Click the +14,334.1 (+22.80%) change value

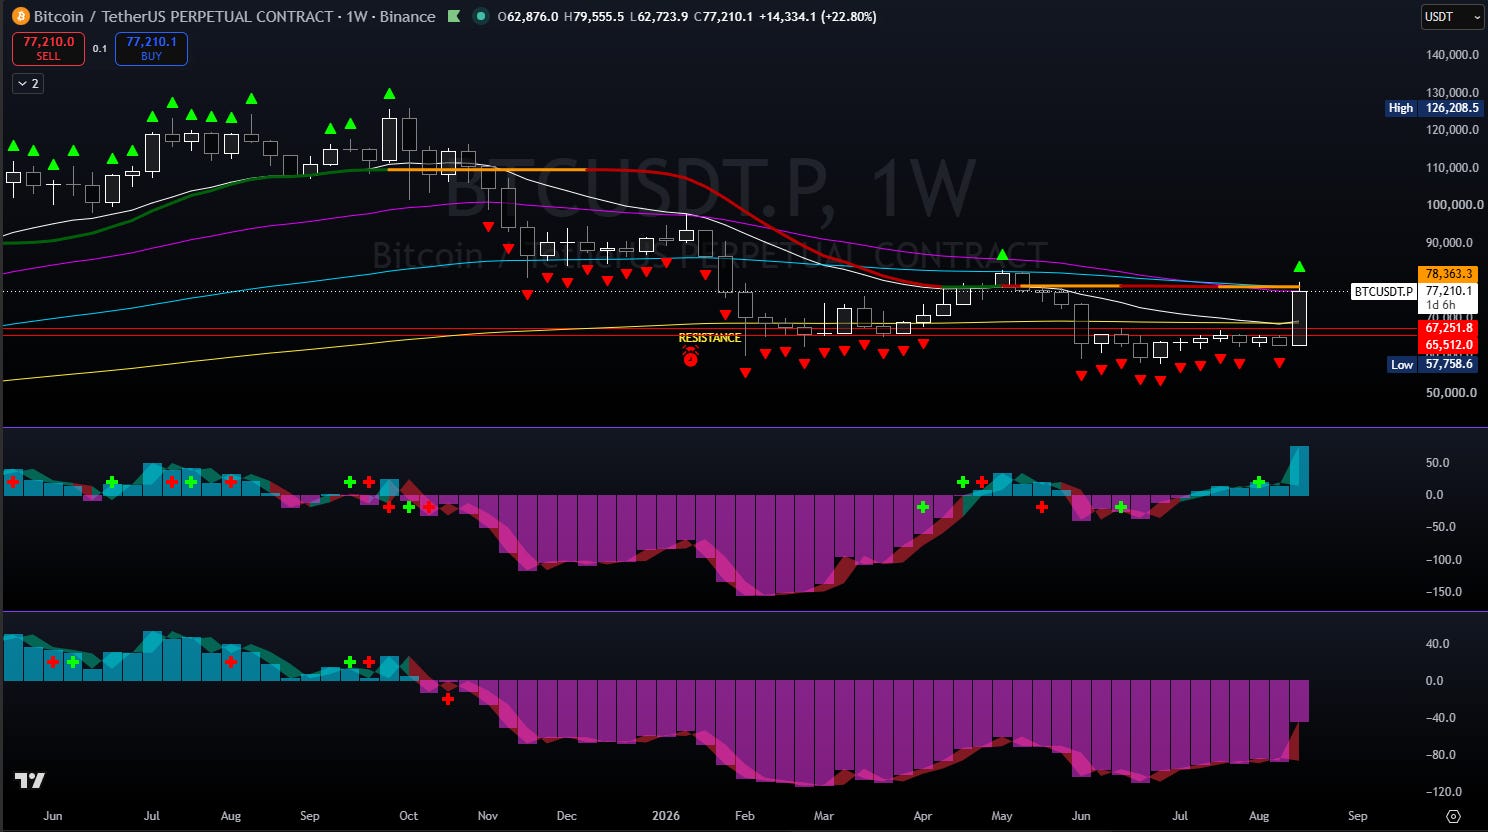click(818, 16)
